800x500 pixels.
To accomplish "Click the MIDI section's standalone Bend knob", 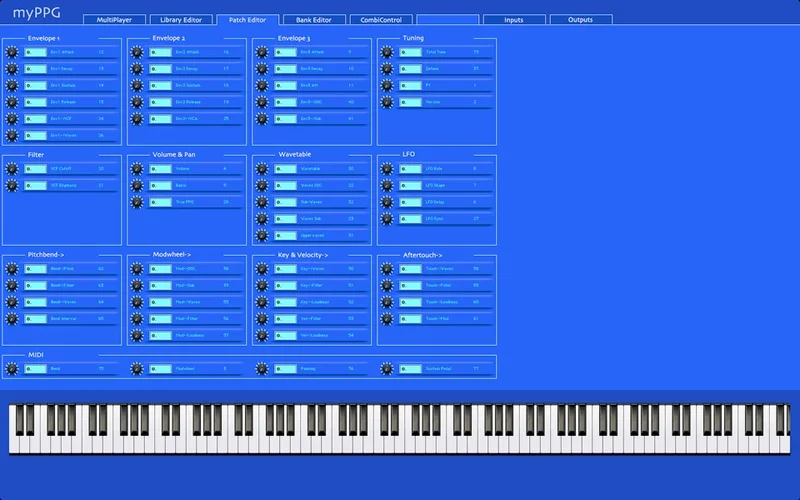I will tap(12, 369).
